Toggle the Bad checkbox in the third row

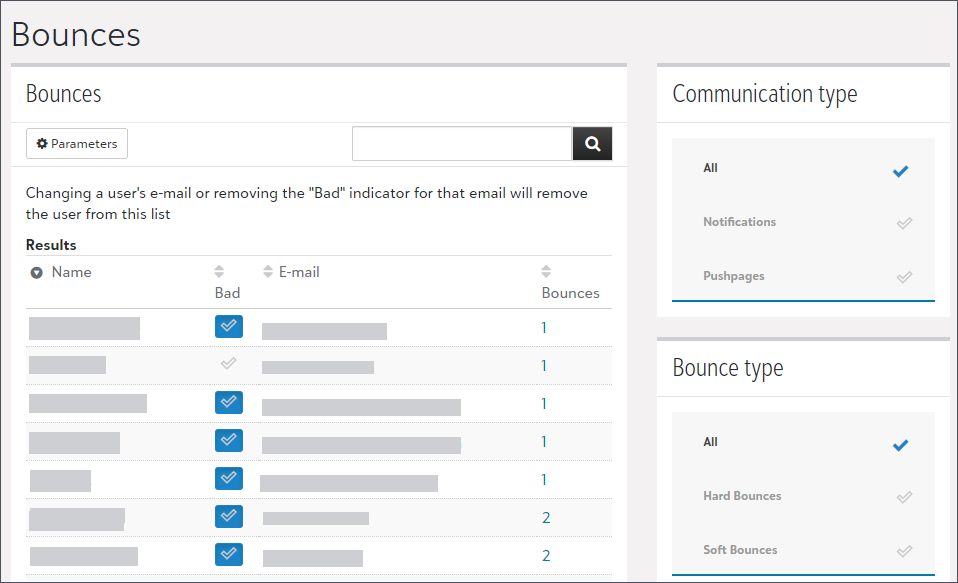tap(229, 402)
